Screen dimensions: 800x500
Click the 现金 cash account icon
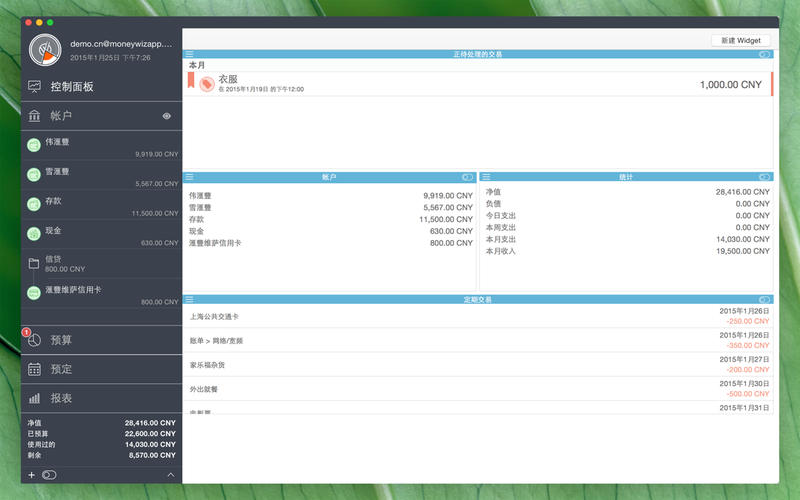(x=34, y=232)
